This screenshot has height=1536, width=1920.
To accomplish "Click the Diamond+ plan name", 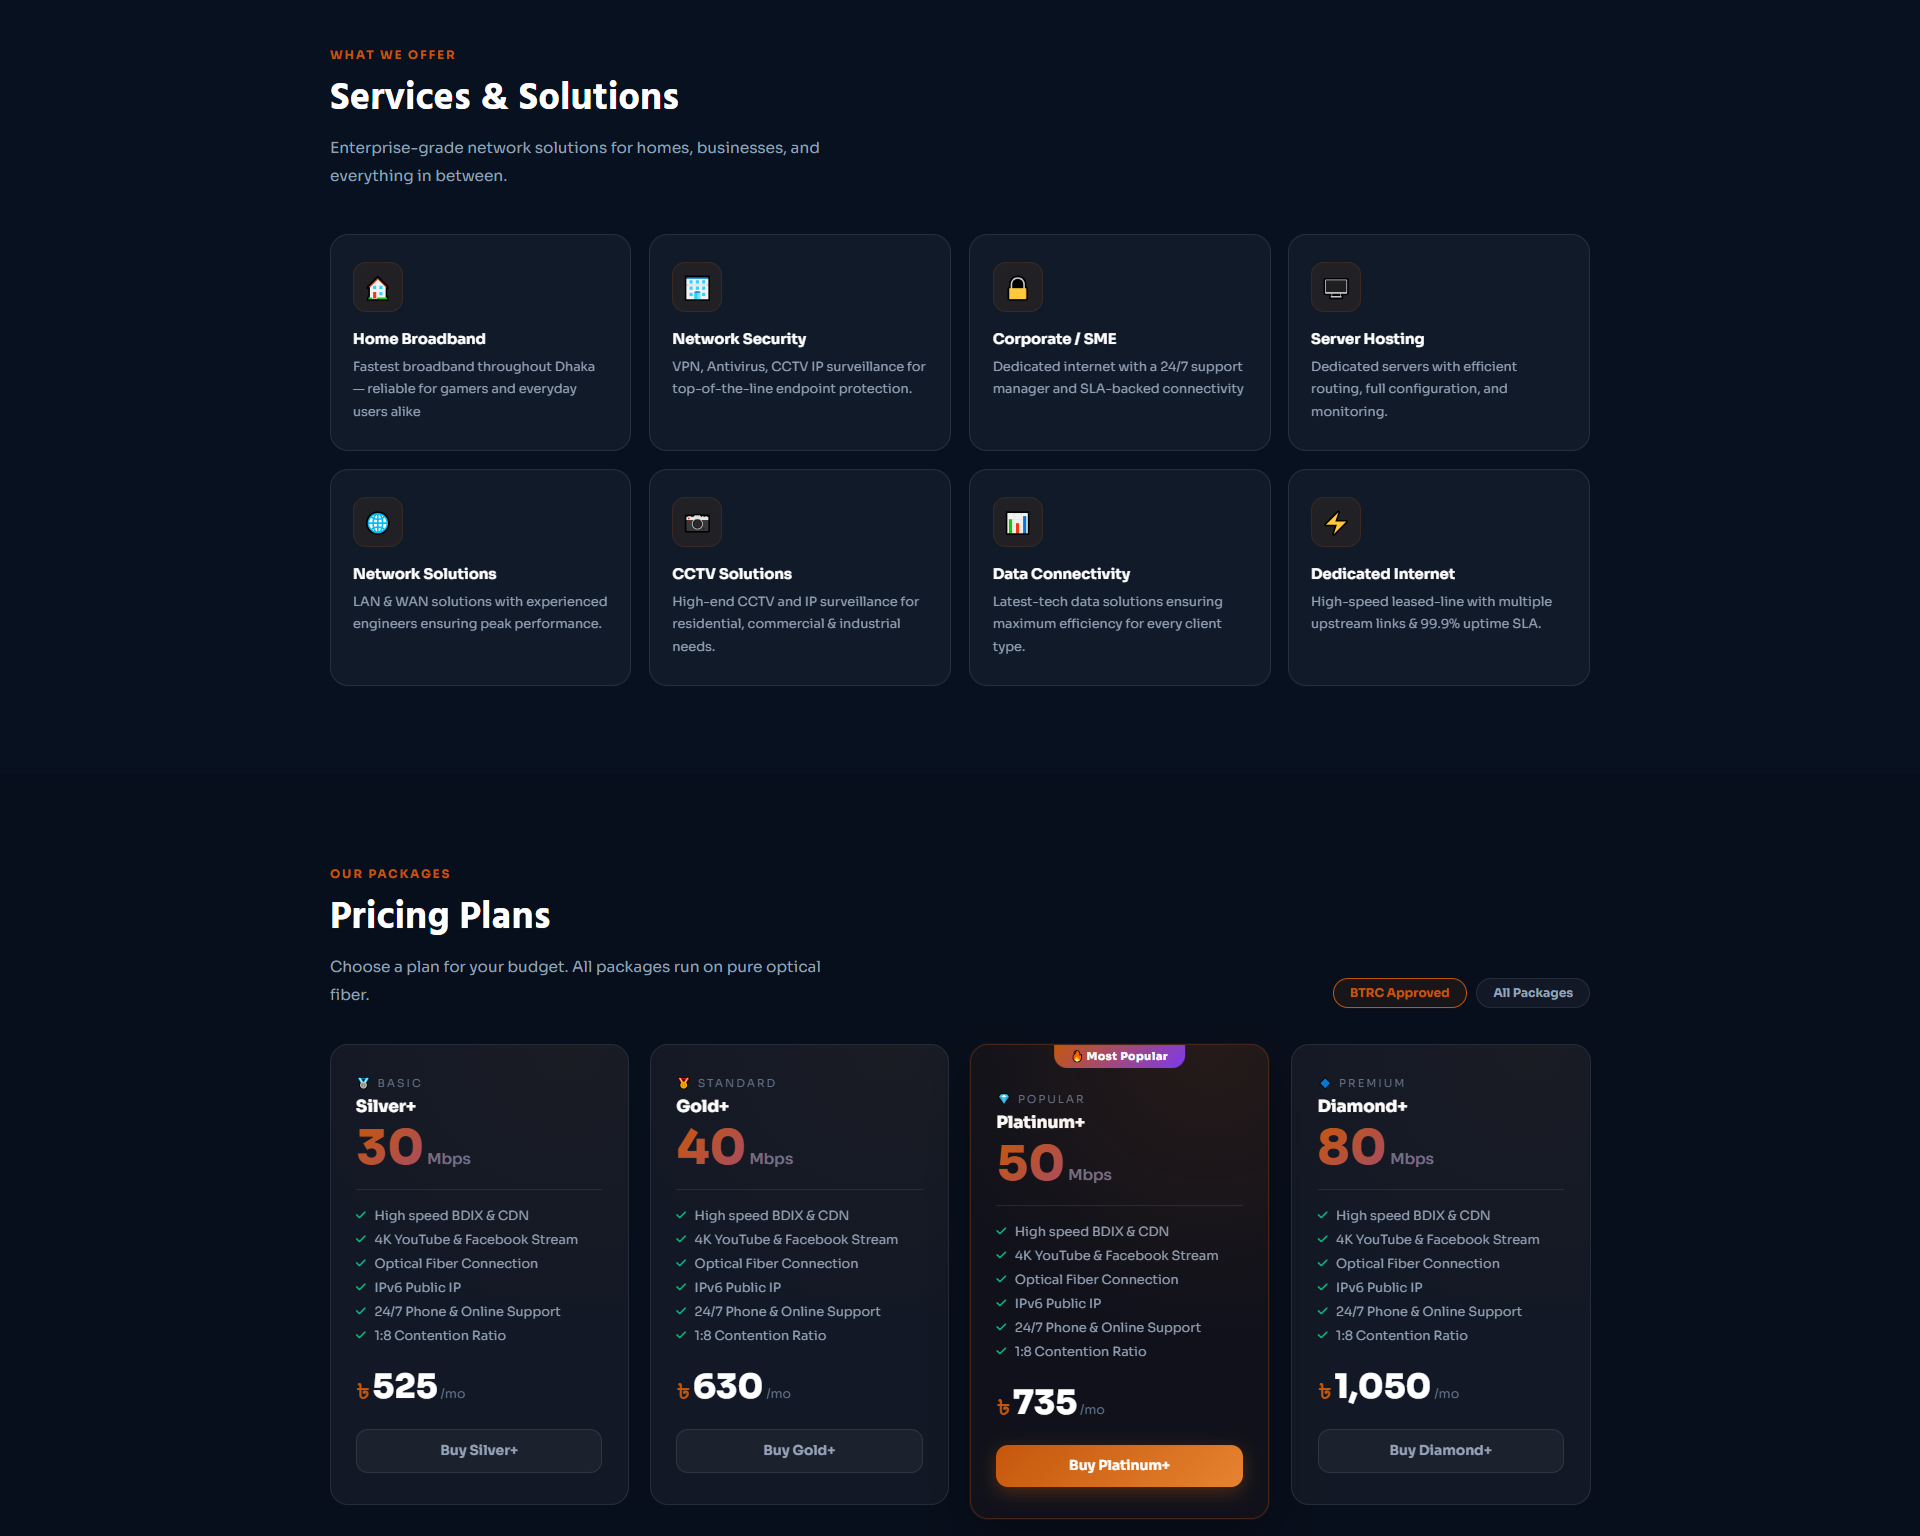I will (1362, 1106).
